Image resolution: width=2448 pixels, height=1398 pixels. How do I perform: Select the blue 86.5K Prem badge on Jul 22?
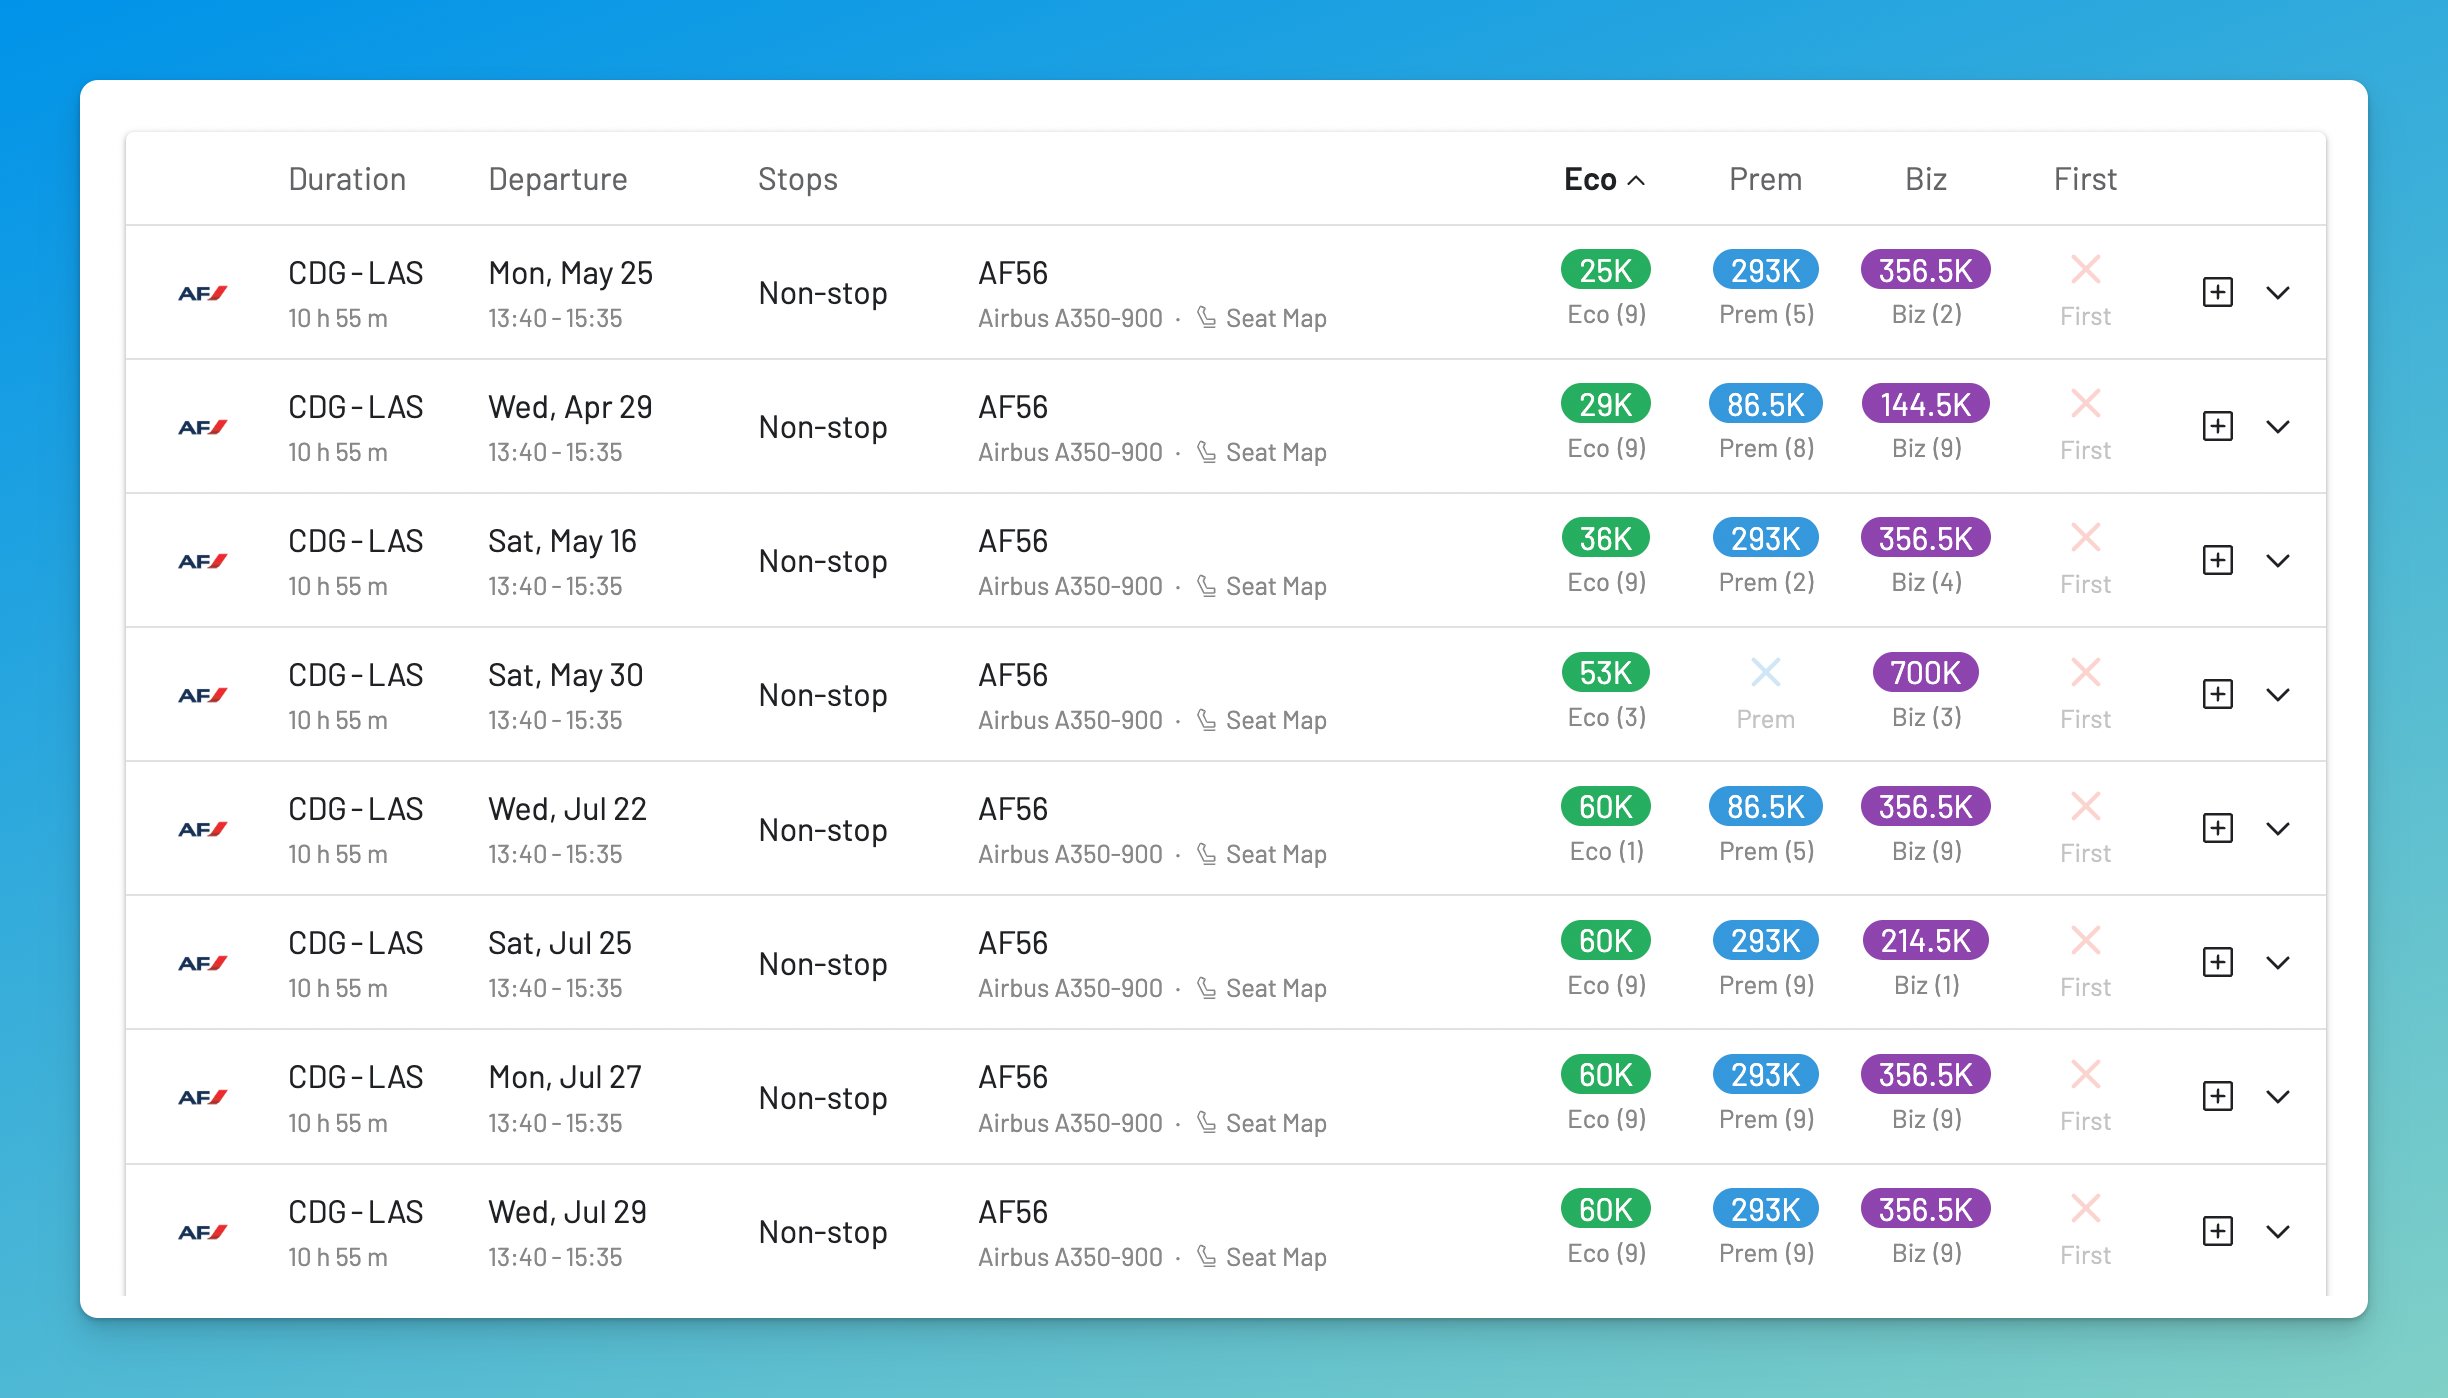coord(1765,806)
